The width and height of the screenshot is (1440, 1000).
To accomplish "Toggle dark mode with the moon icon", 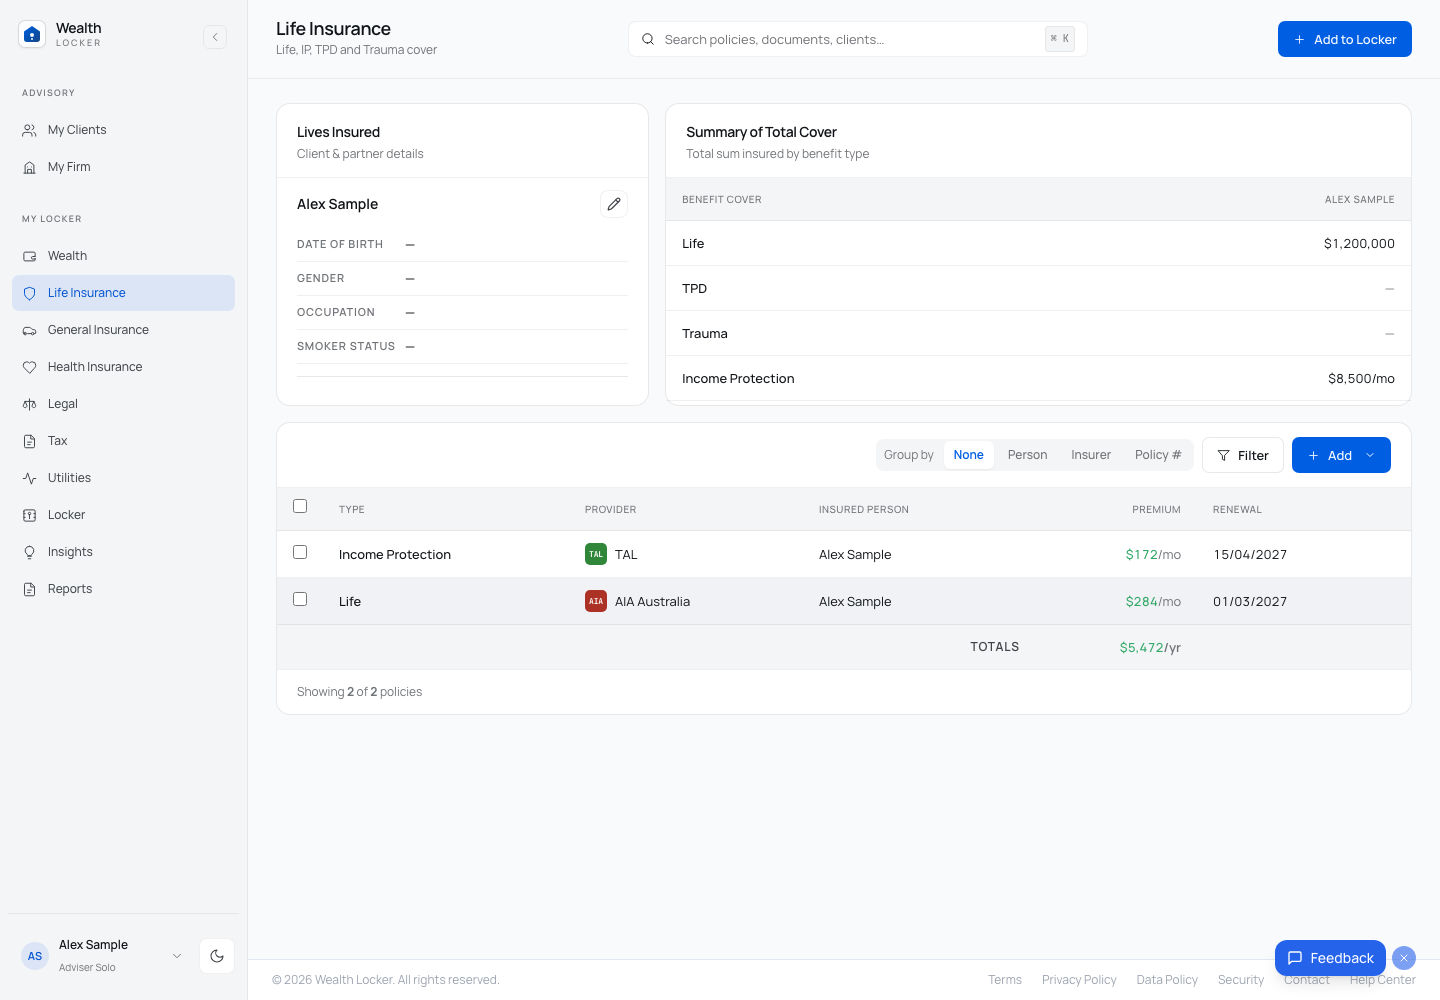I will tap(217, 956).
